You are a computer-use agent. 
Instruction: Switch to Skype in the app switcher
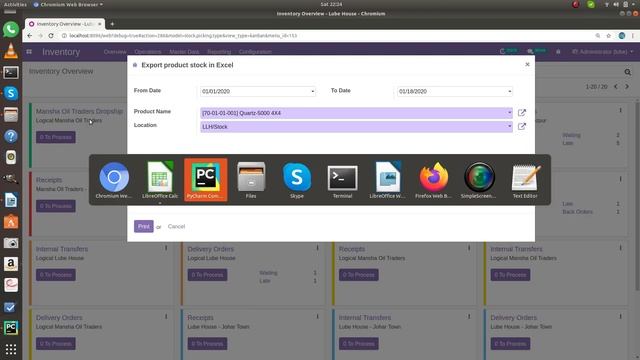tap(297, 180)
